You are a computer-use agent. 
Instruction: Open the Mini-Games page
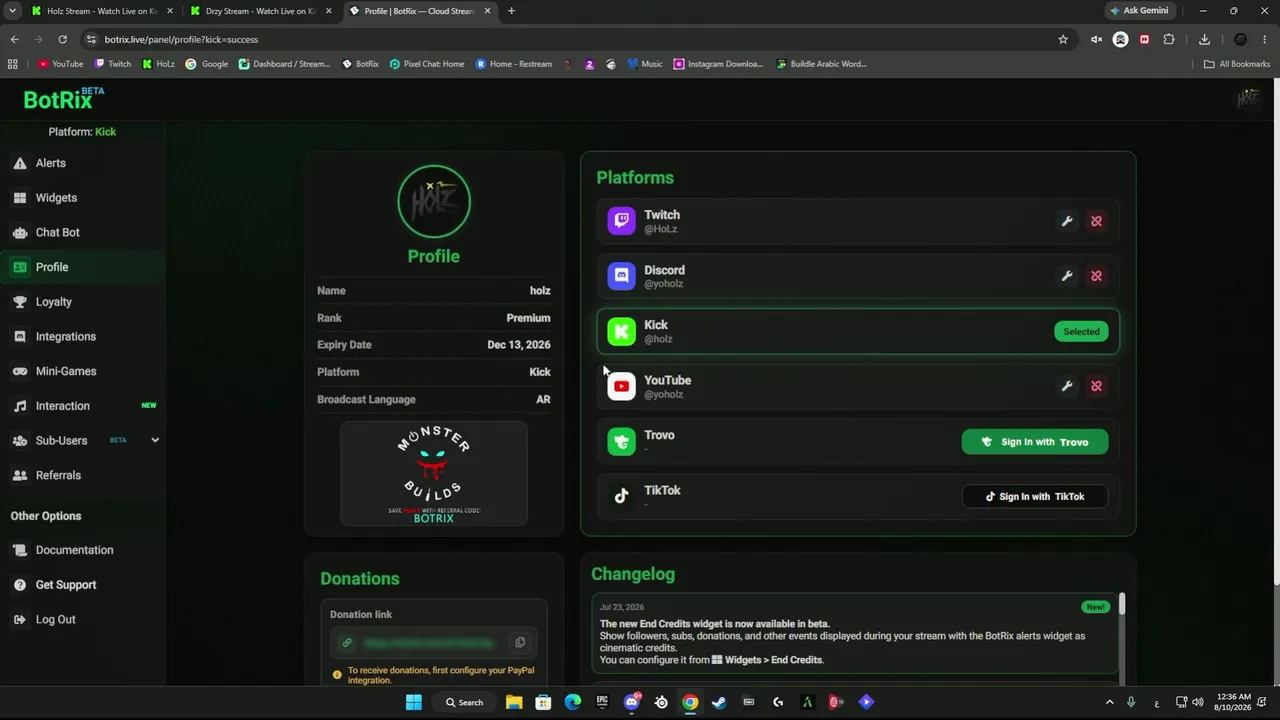pyautogui.click(x=83, y=371)
